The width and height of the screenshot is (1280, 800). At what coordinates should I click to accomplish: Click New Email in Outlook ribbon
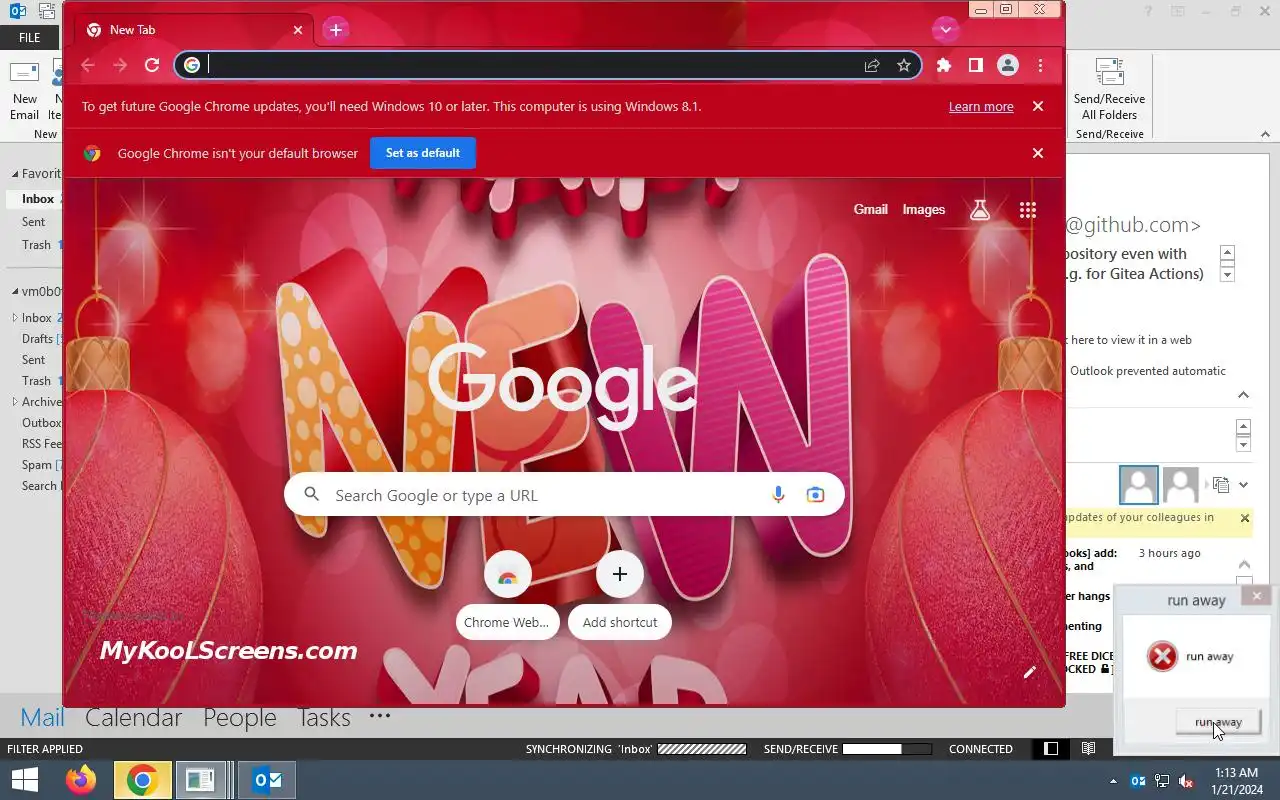pyautogui.click(x=24, y=92)
